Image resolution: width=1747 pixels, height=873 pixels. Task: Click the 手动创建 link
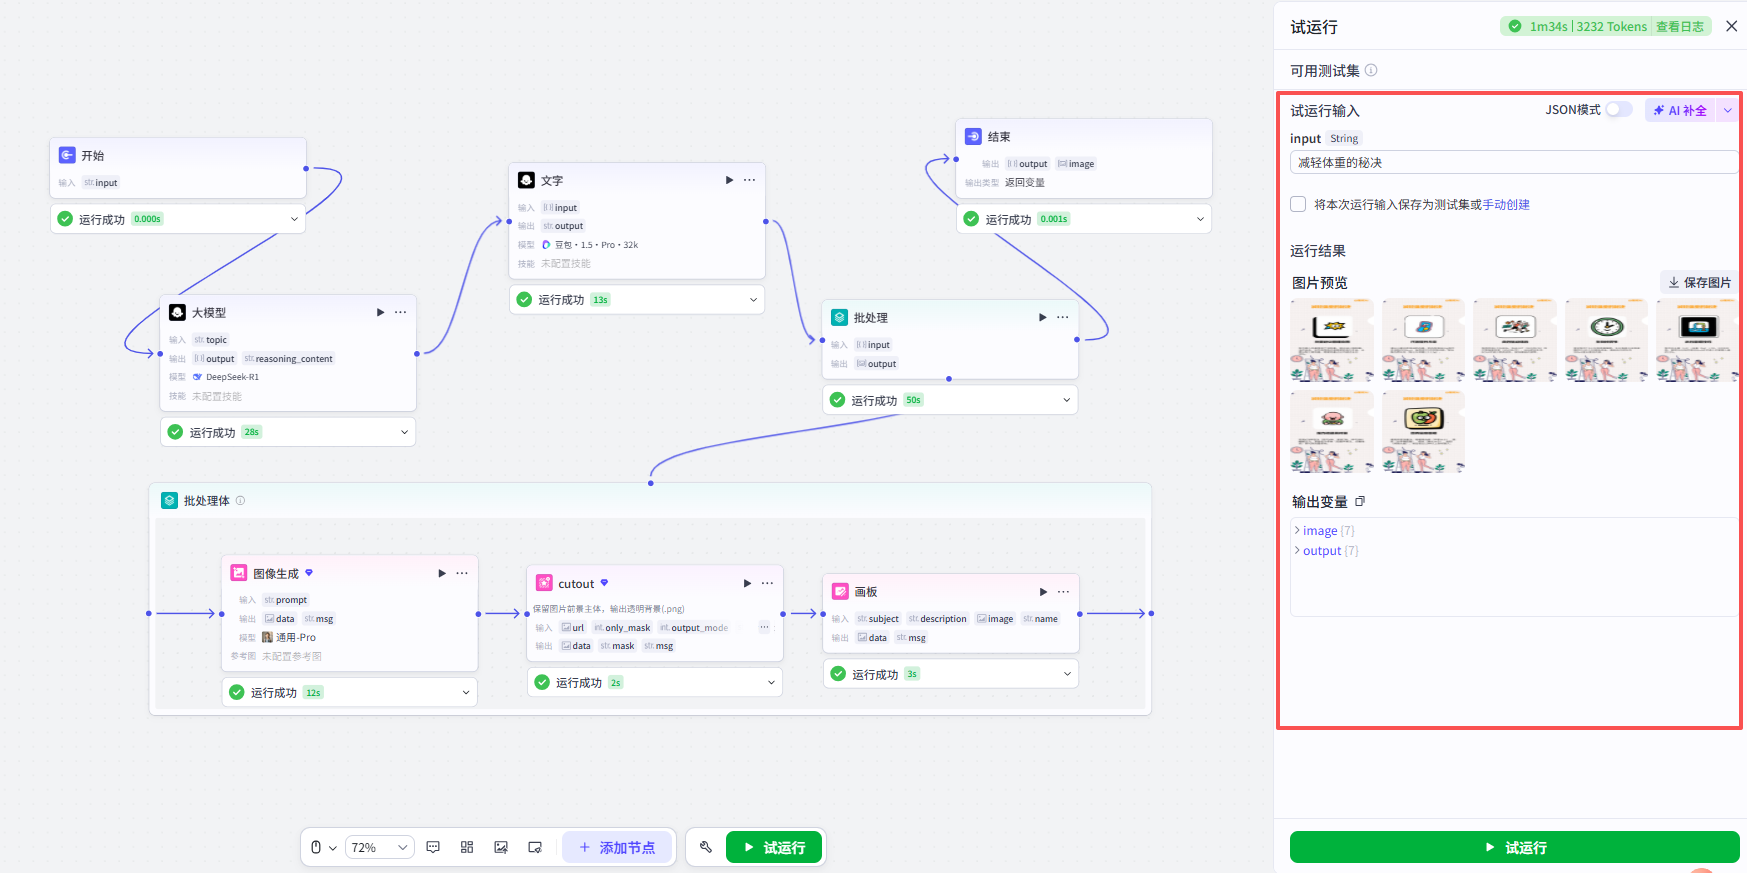pos(1506,204)
